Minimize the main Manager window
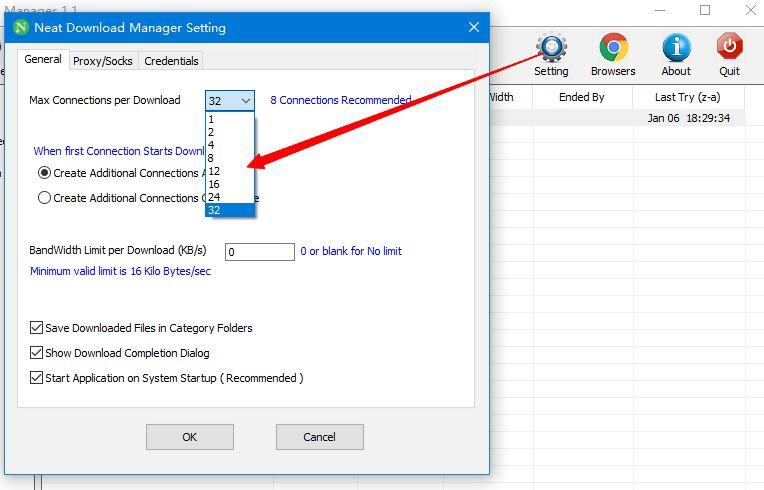The width and height of the screenshot is (764, 490). tap(660, 10)
